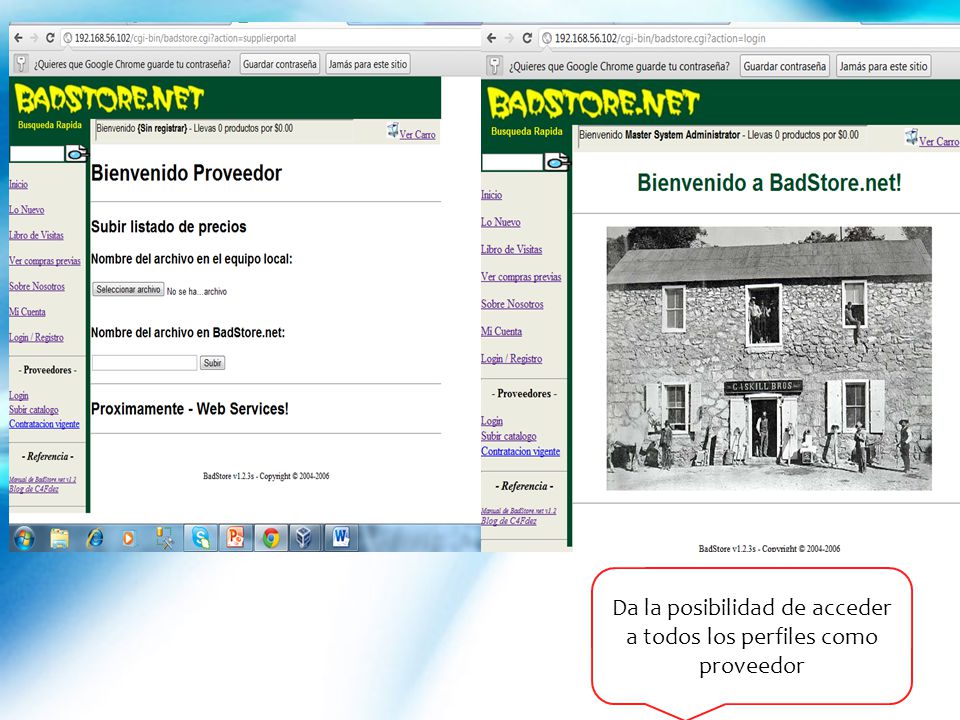This screenshot has width=960, height=720.
Task: Click the password key icon in left window
Action: (x=21, y=64)
